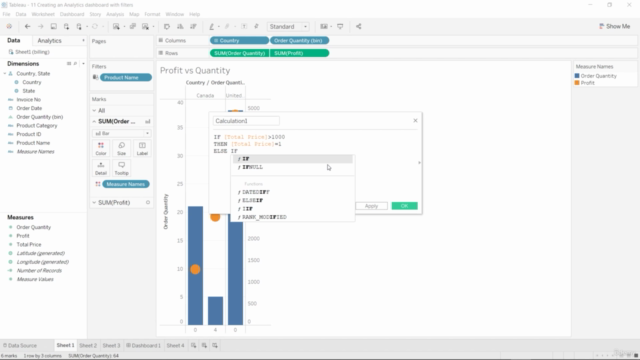Click the Show/hide cards toolbar icon
The image size is (640, 360).
coord(324,27)
